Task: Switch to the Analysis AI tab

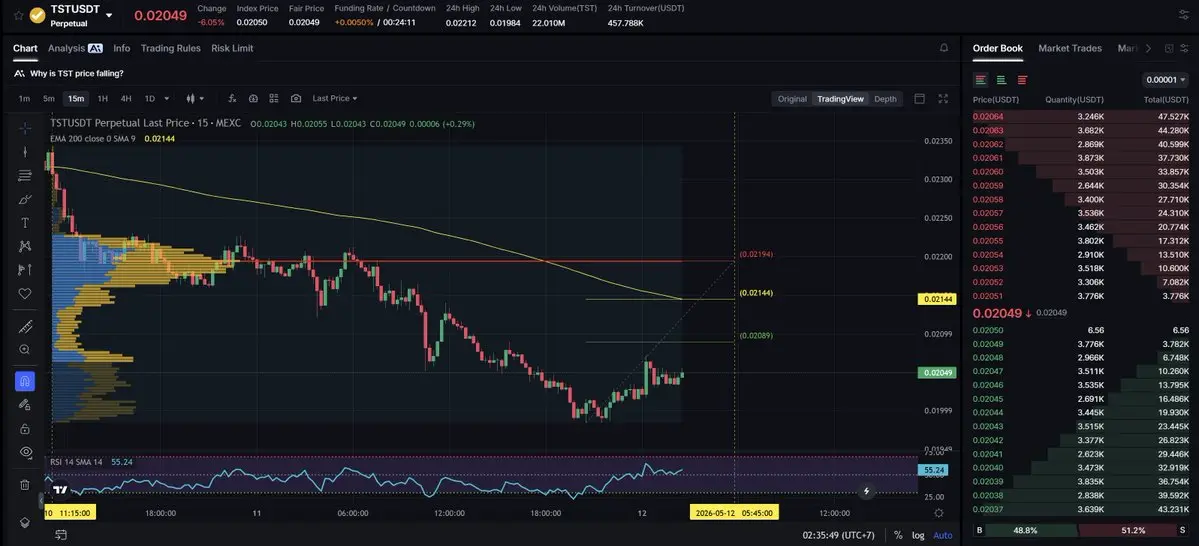Action: pos(75,48)
